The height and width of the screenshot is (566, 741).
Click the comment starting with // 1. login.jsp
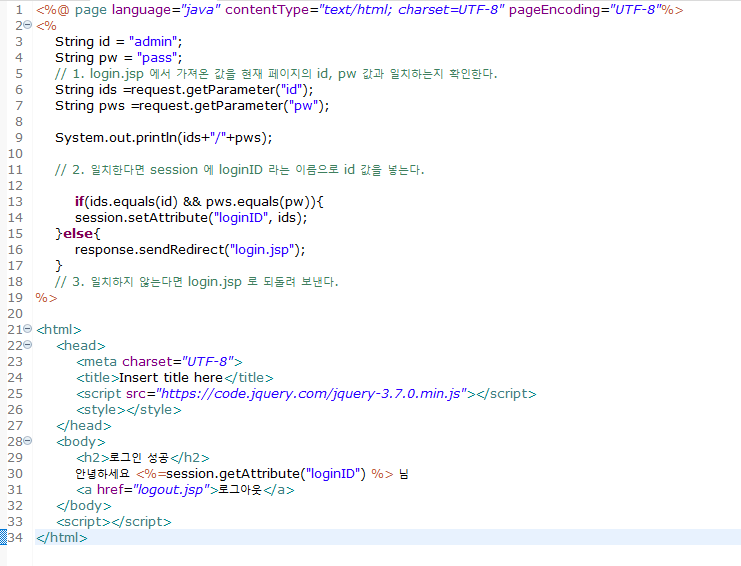(276, 74)
